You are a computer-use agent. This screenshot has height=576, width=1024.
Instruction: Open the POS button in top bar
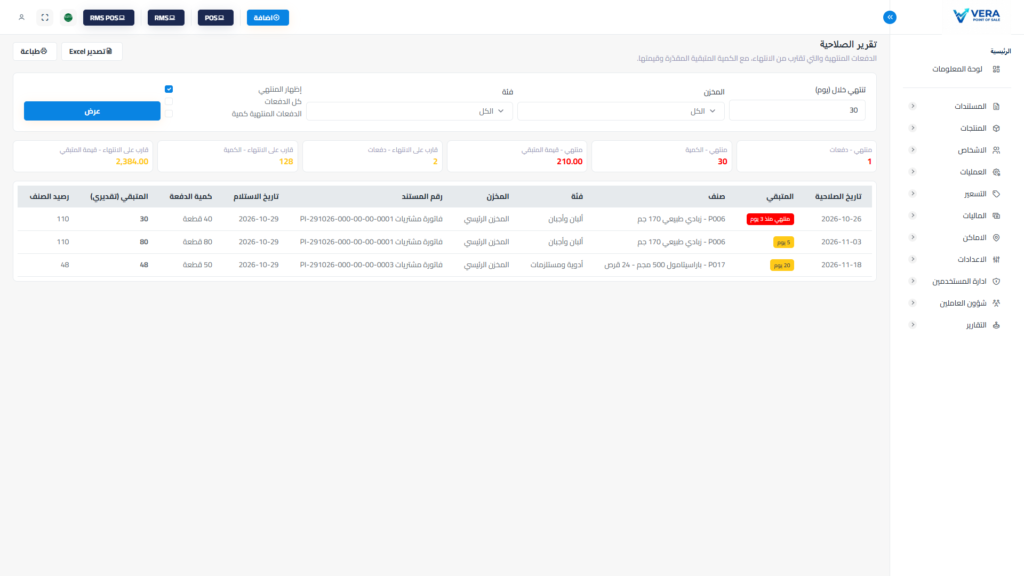point(216,18)
